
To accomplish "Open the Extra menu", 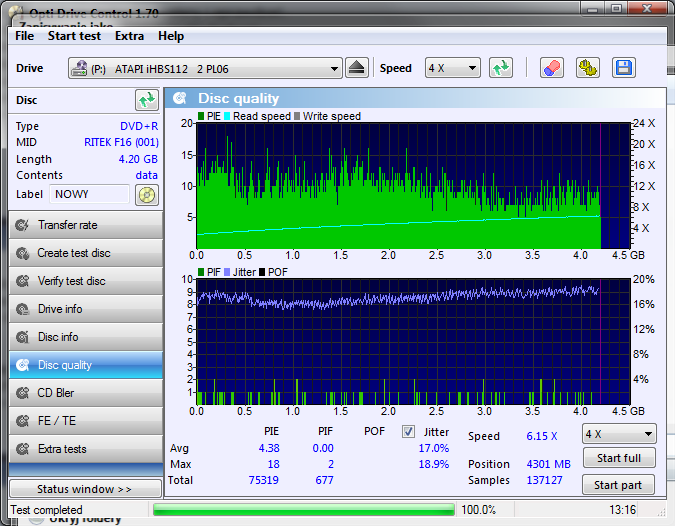I will (129, 36).
